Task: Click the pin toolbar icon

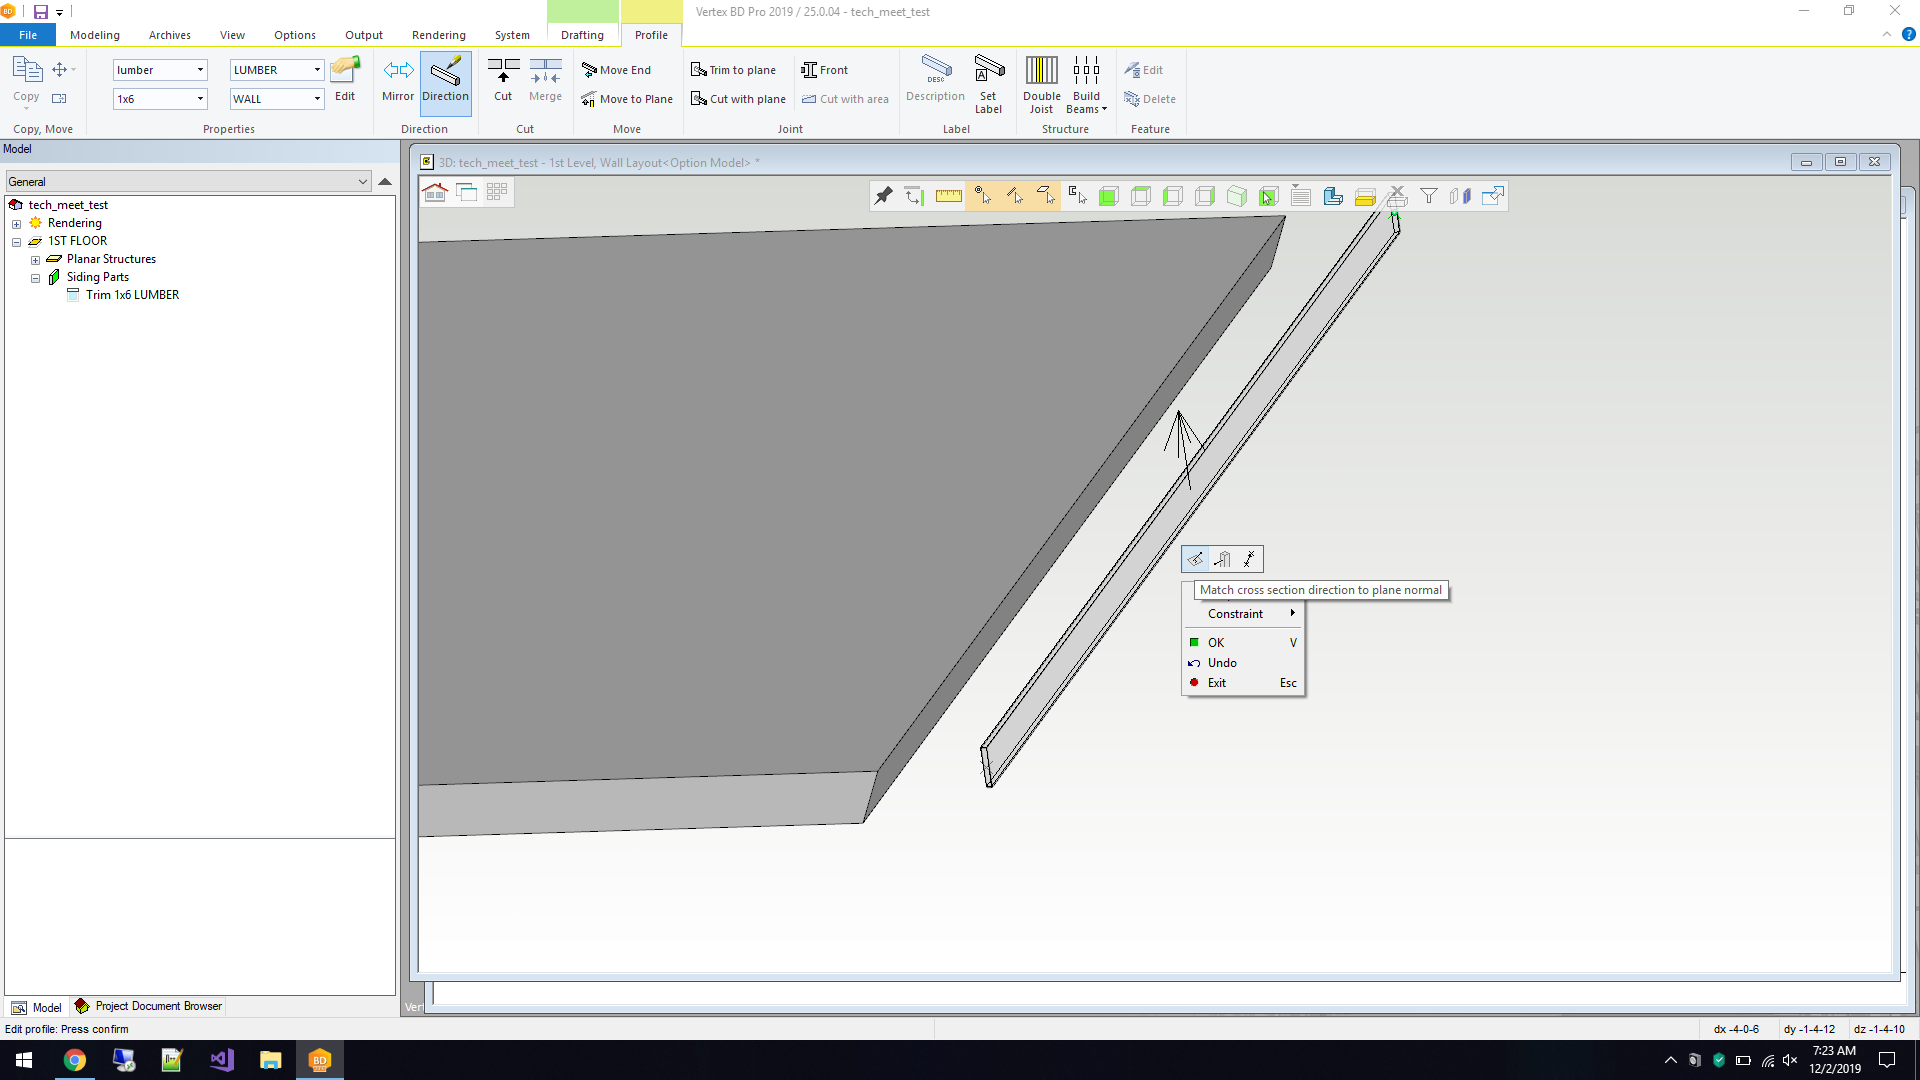Action: [883, 196]
